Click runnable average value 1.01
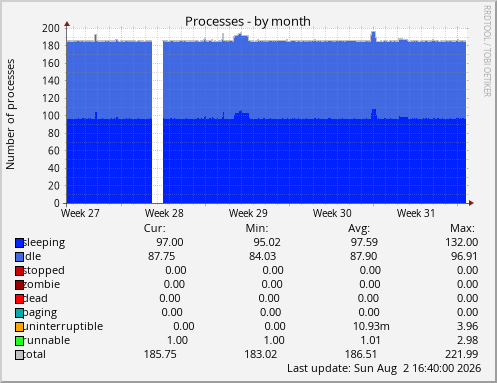 [370, 340]
